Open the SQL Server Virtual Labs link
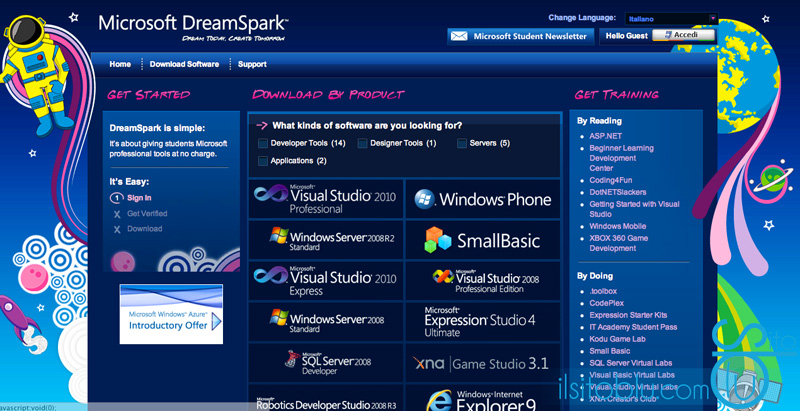The image size is (800, 411). tap(631, 363)
